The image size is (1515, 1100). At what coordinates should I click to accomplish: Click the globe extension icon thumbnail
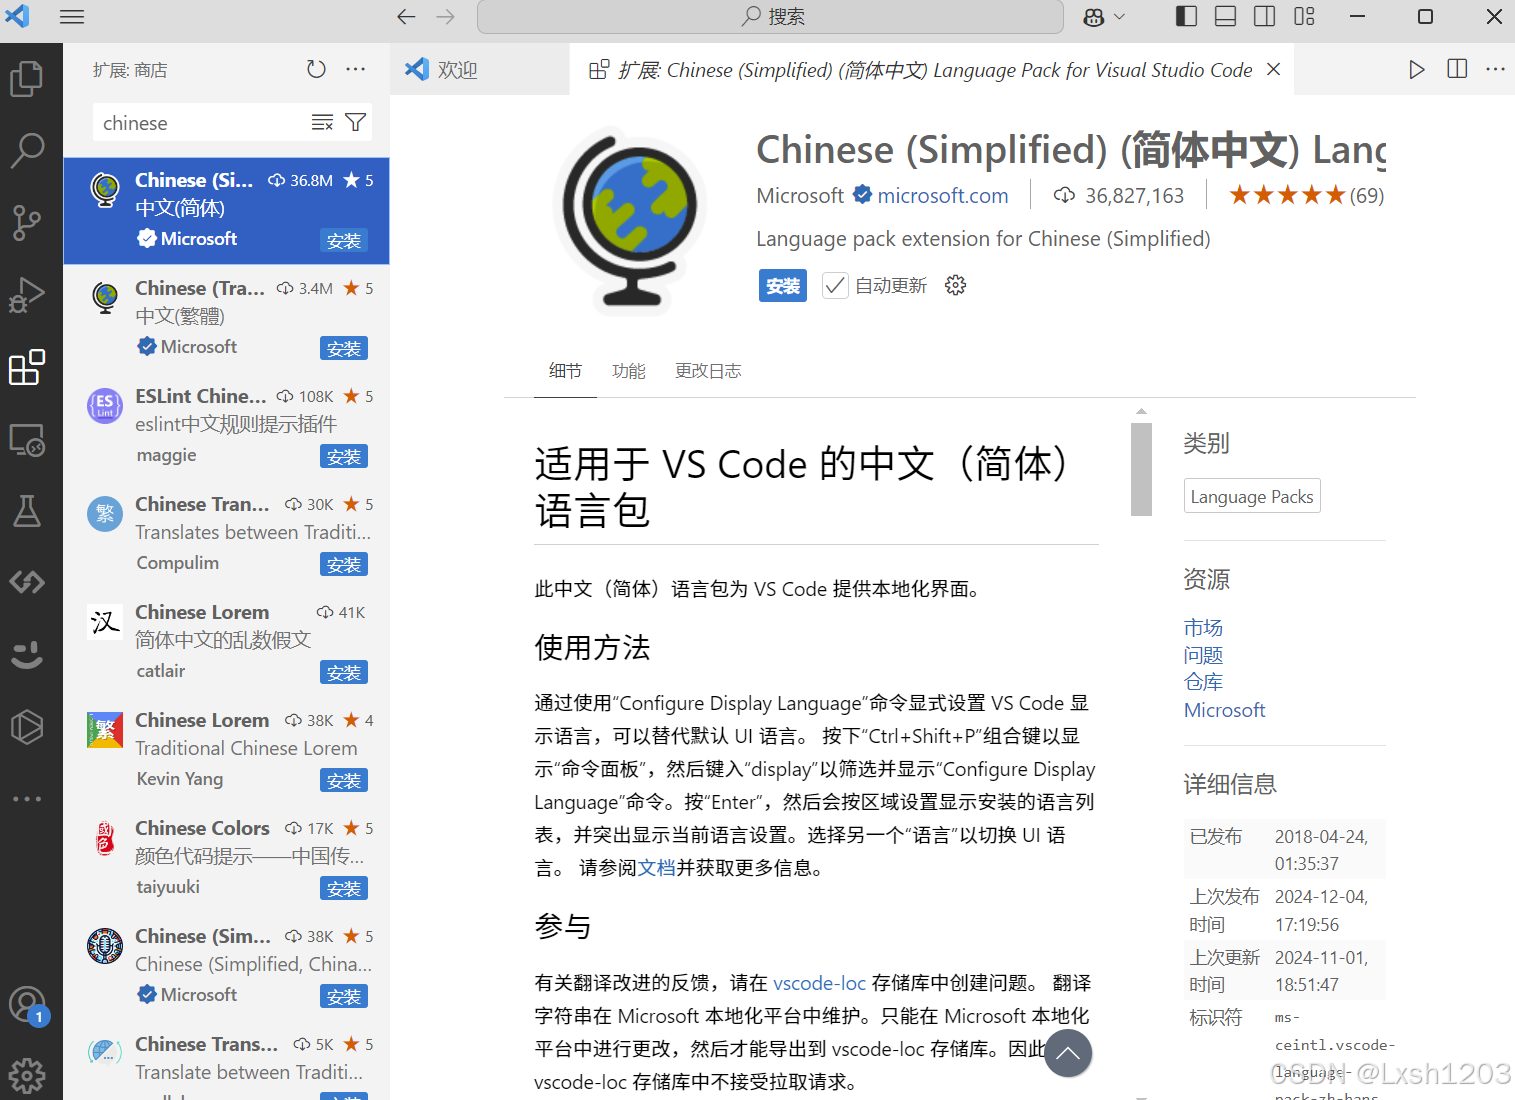[x=631, y=219]
